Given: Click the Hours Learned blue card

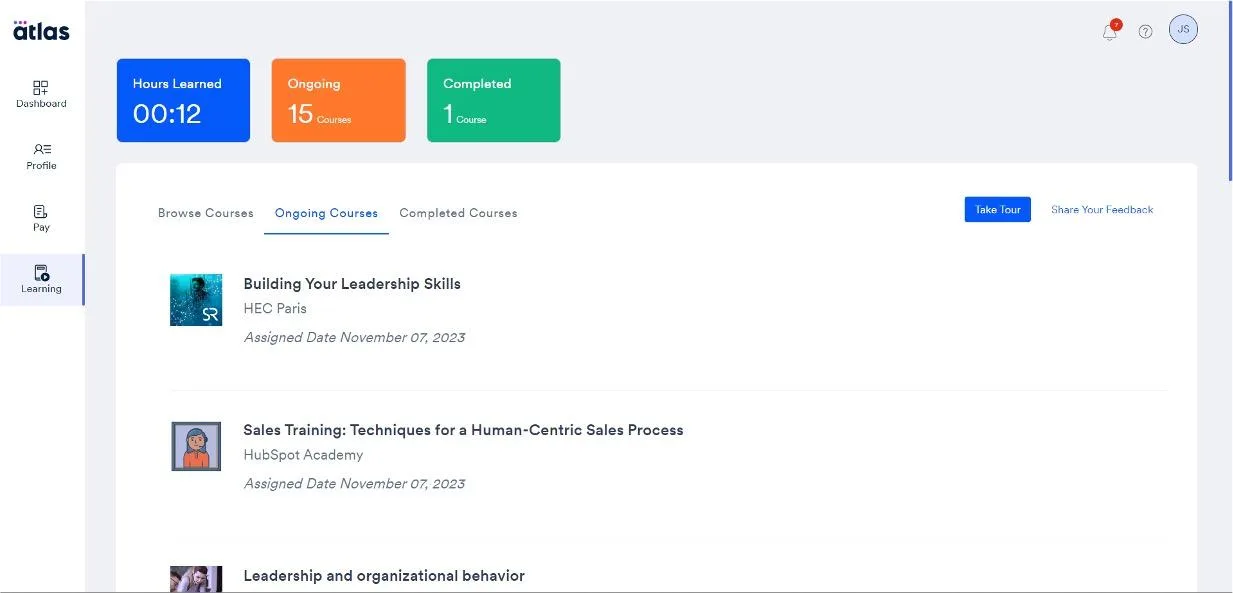Looking at the screenshot, I should pyautogui.click(x=183, y=100).
